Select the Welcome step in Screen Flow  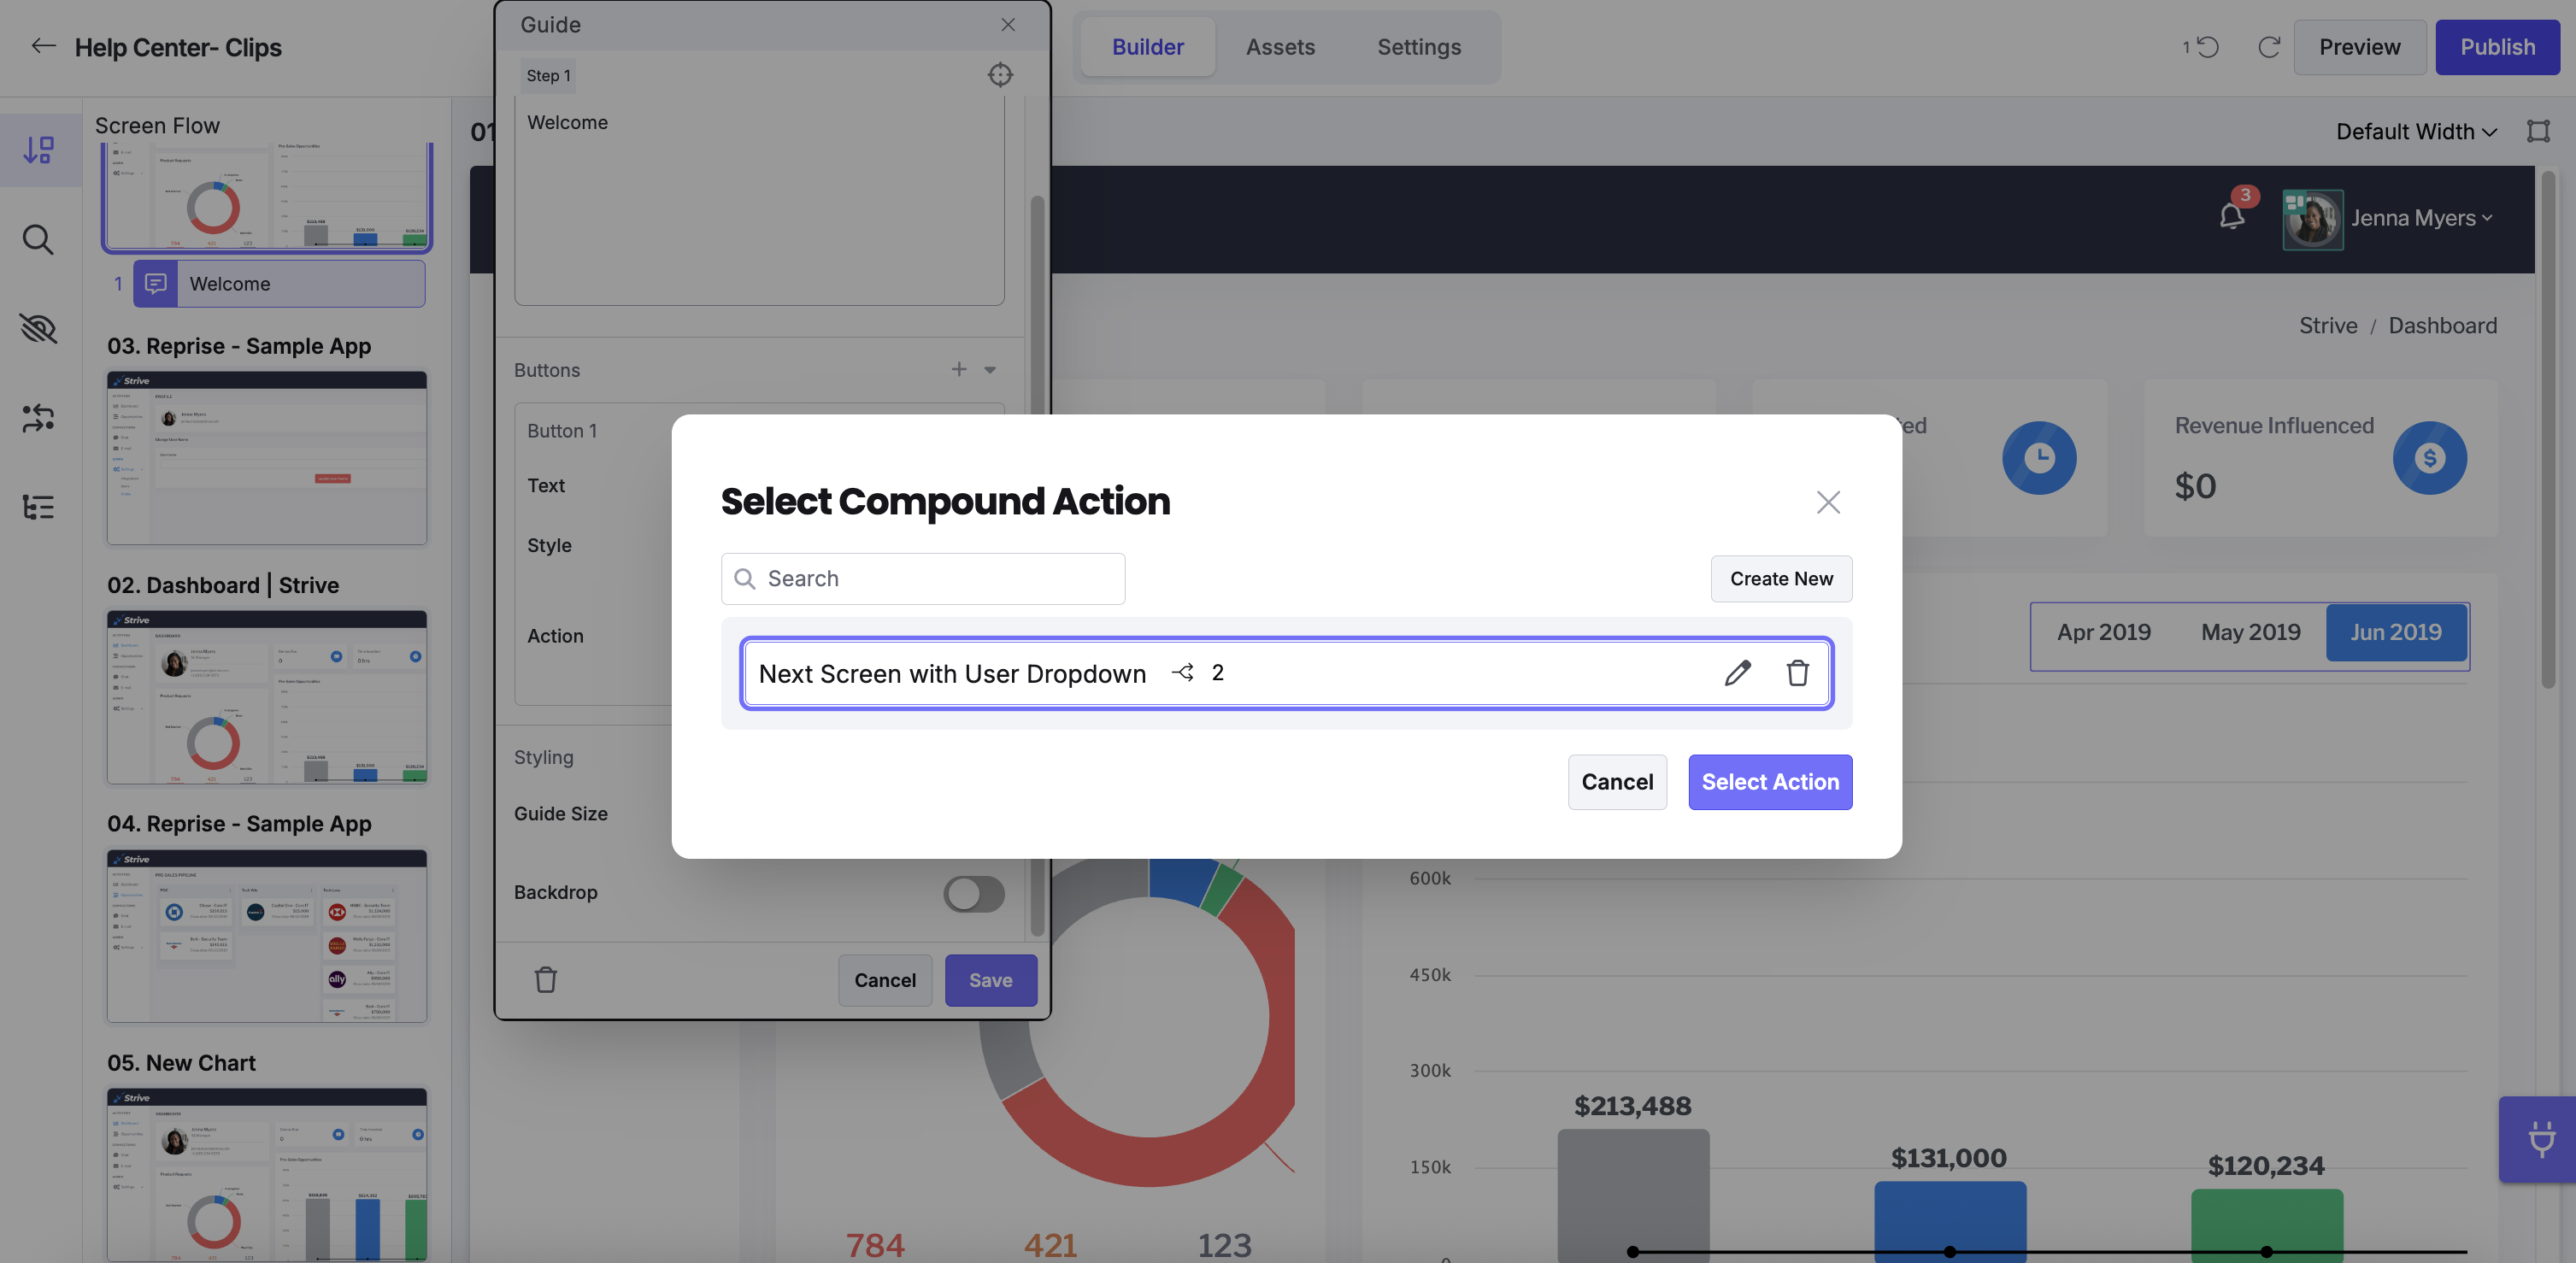click(279, 284)
